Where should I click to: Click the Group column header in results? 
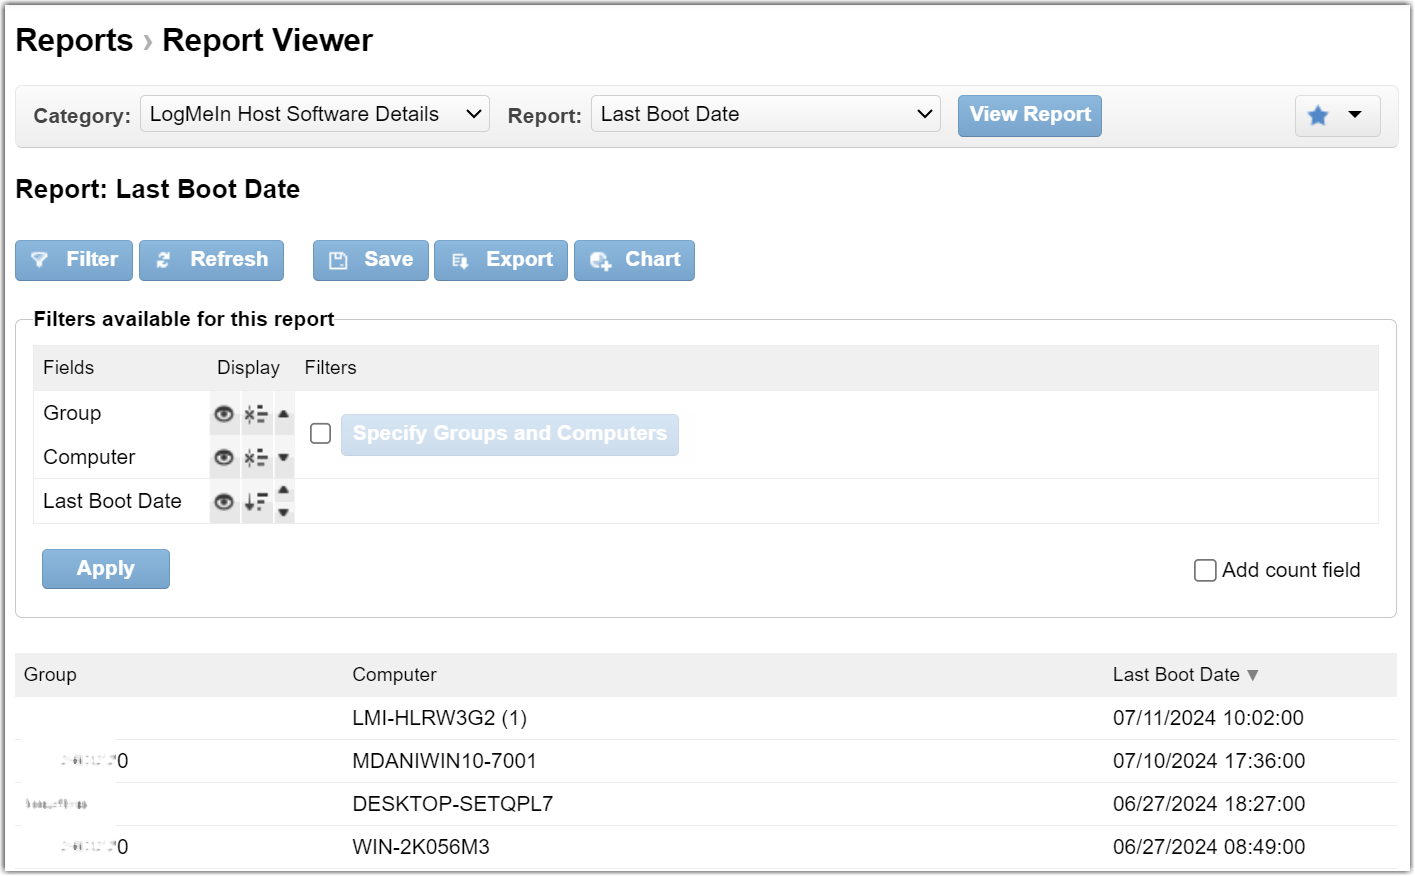pyautogui.click(x=50, y=675)
